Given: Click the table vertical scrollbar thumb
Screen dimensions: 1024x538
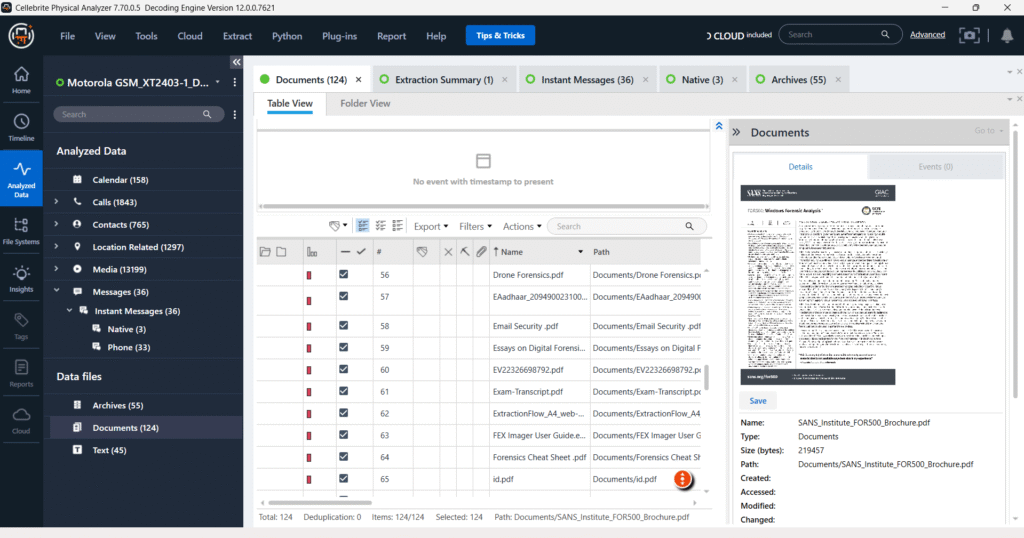Looking at the screenshot, I should click(x=706, y=377).
